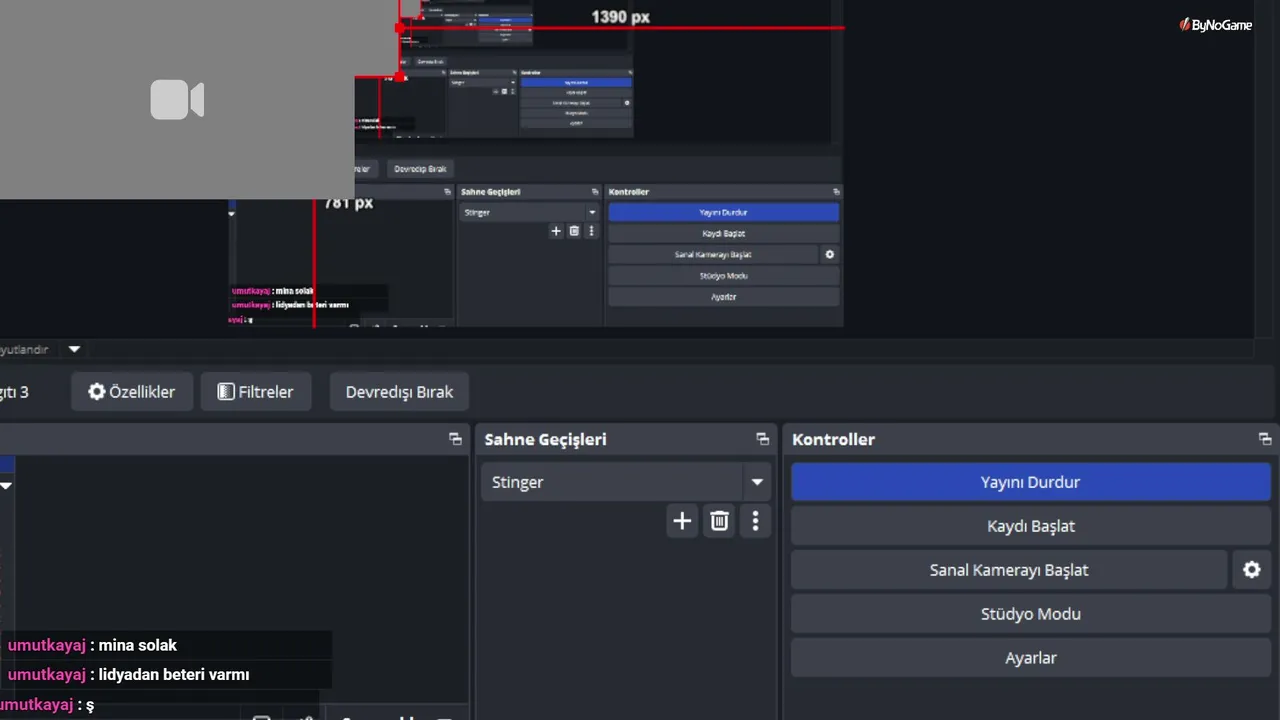Open virtual camera settings gear icon
1280x720 pixels.
click(1251, 570)
